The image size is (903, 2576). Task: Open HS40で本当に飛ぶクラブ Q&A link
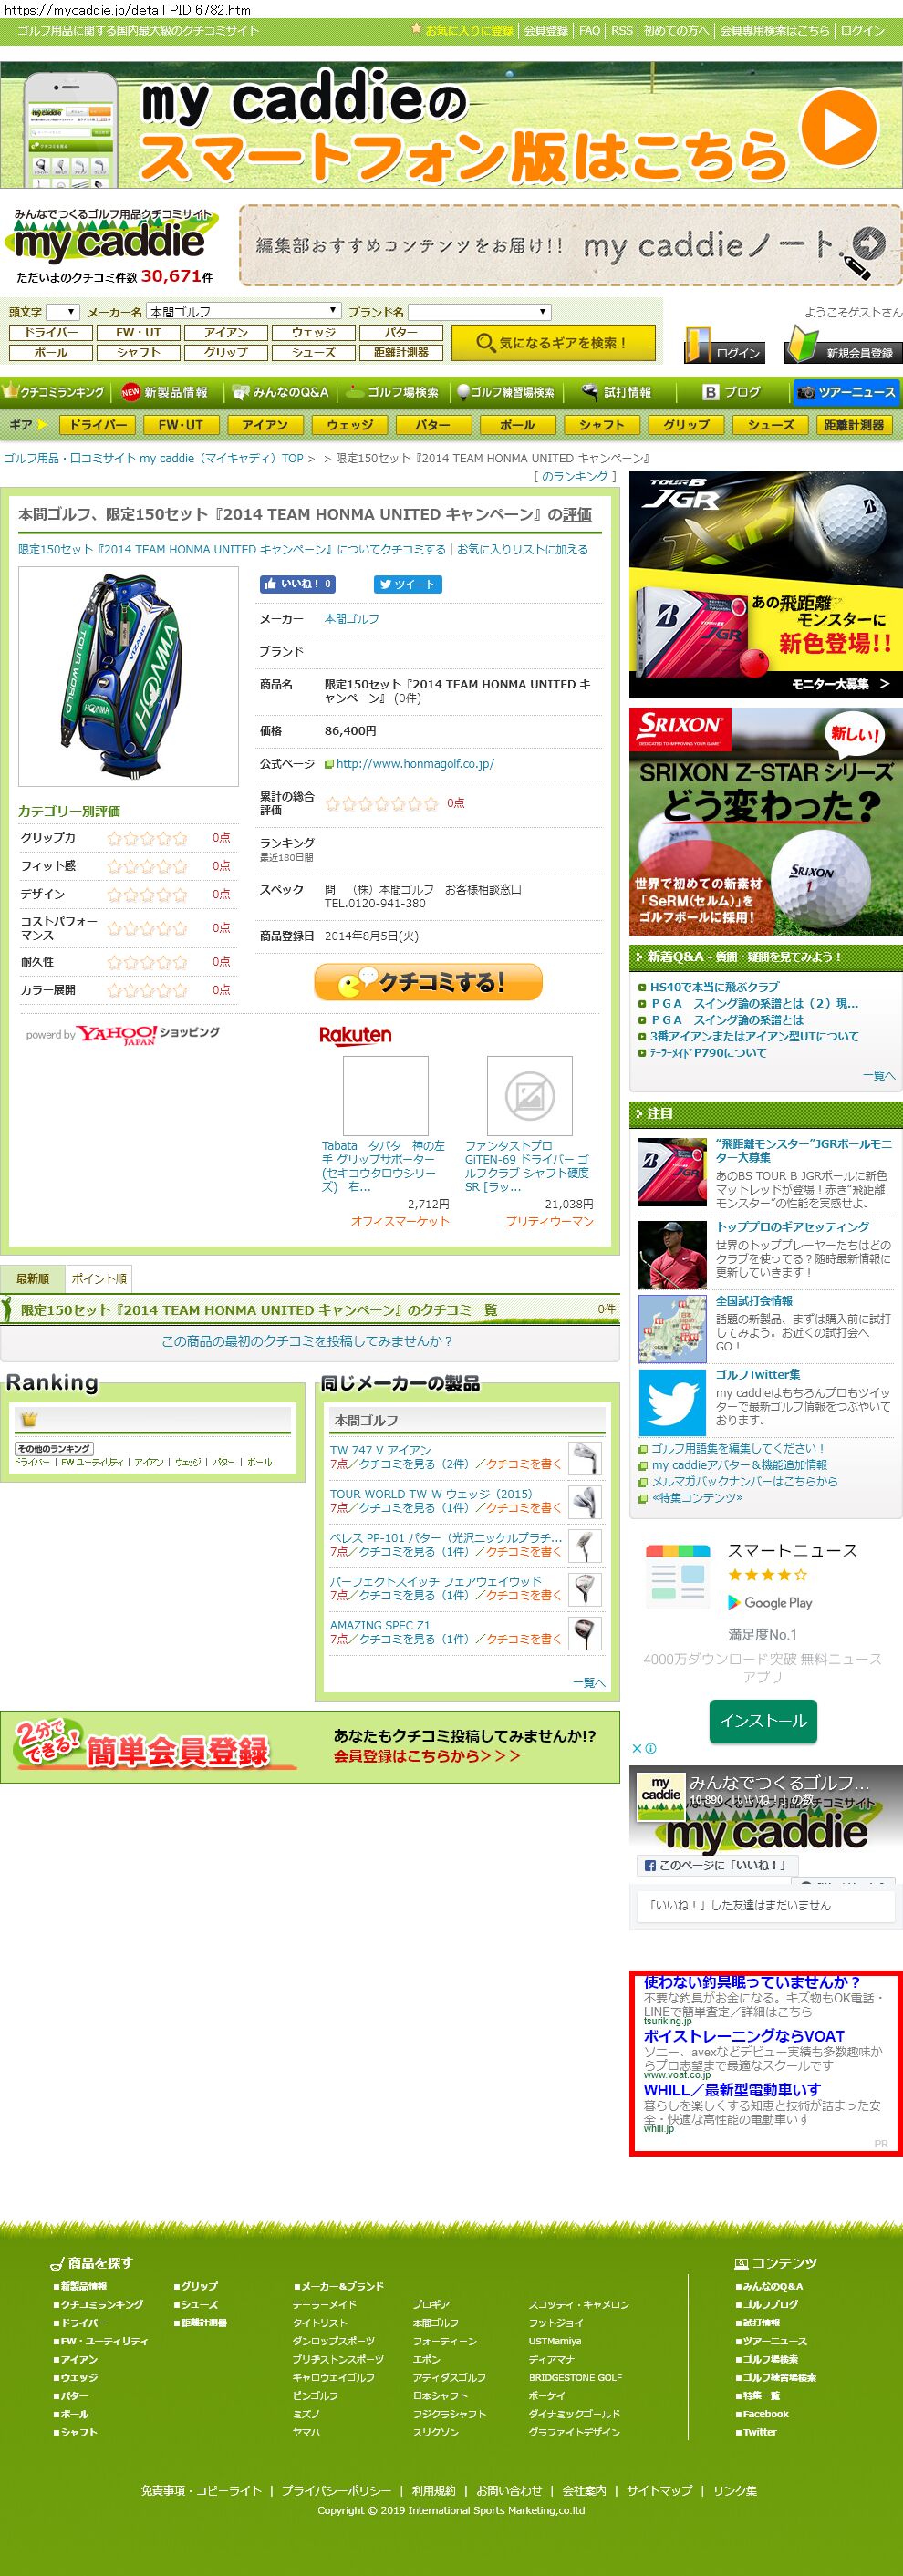pos(714,987)
